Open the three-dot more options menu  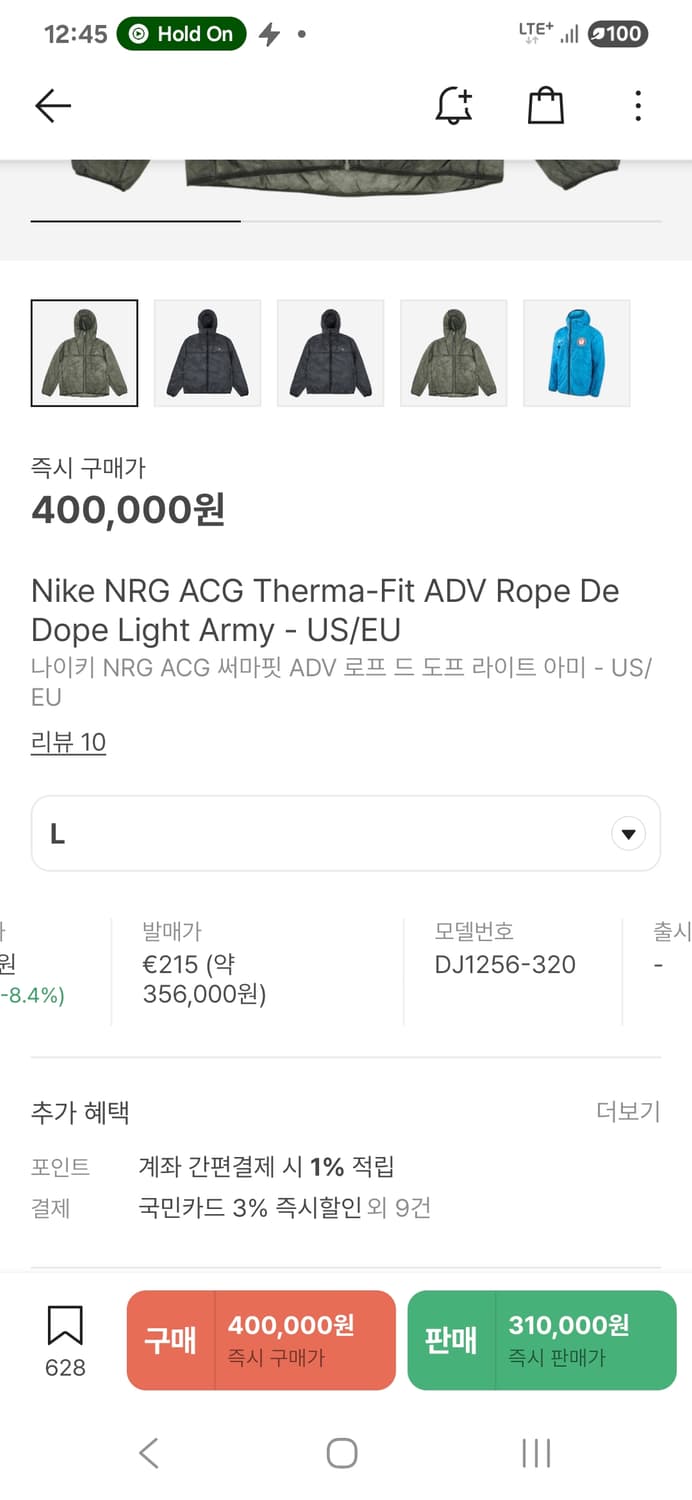tap(638, 106)
